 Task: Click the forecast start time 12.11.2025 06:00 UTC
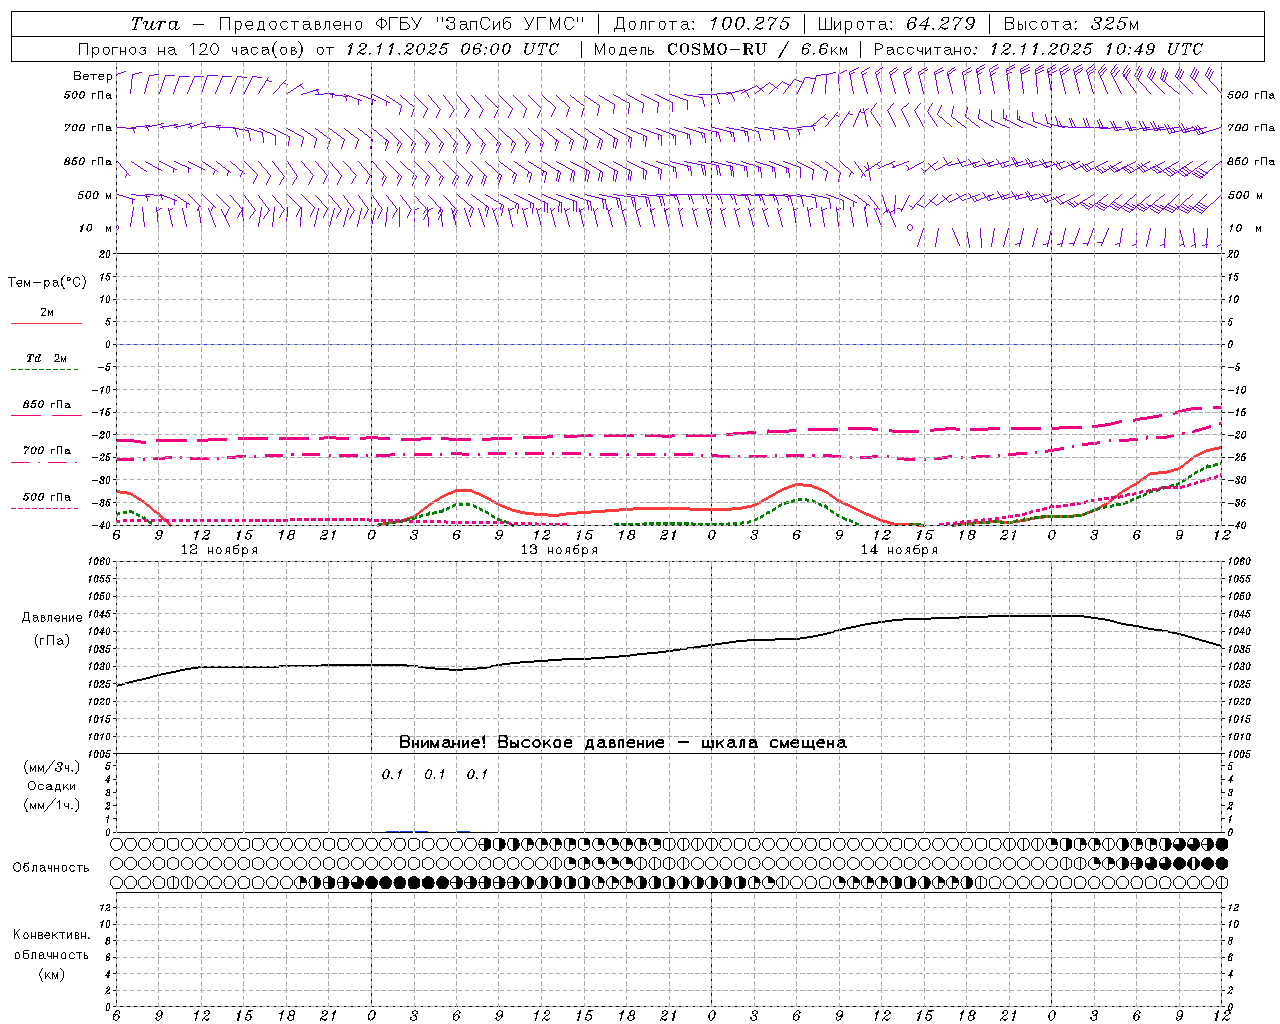tap(452, 49)
